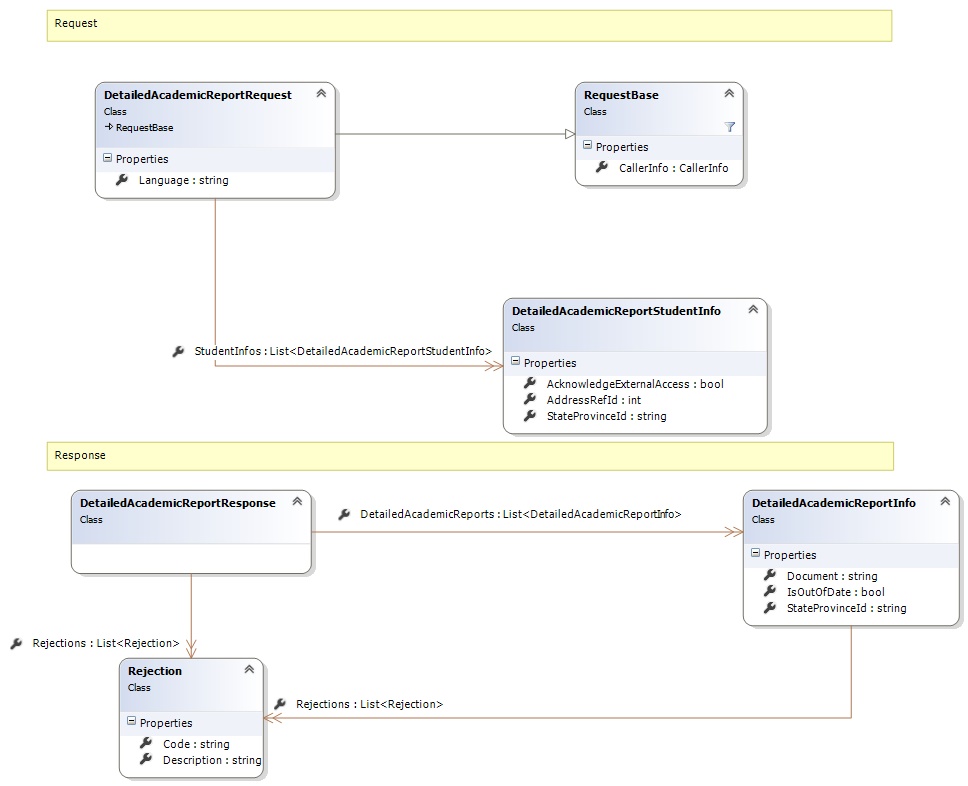Click the RequestBase inheritance label under class name

(x=143, y=128)
